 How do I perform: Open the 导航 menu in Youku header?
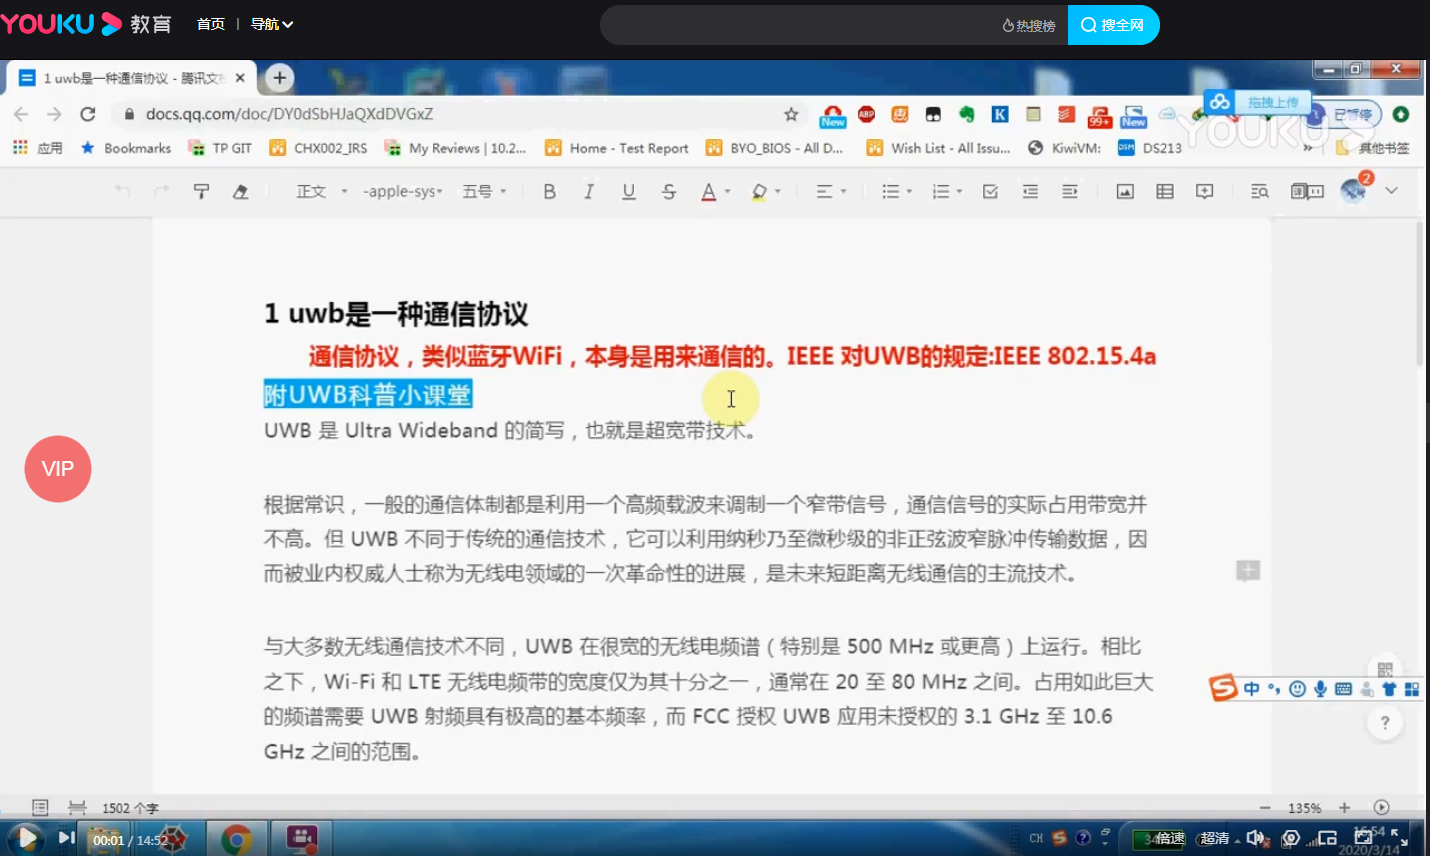point(271,24)
